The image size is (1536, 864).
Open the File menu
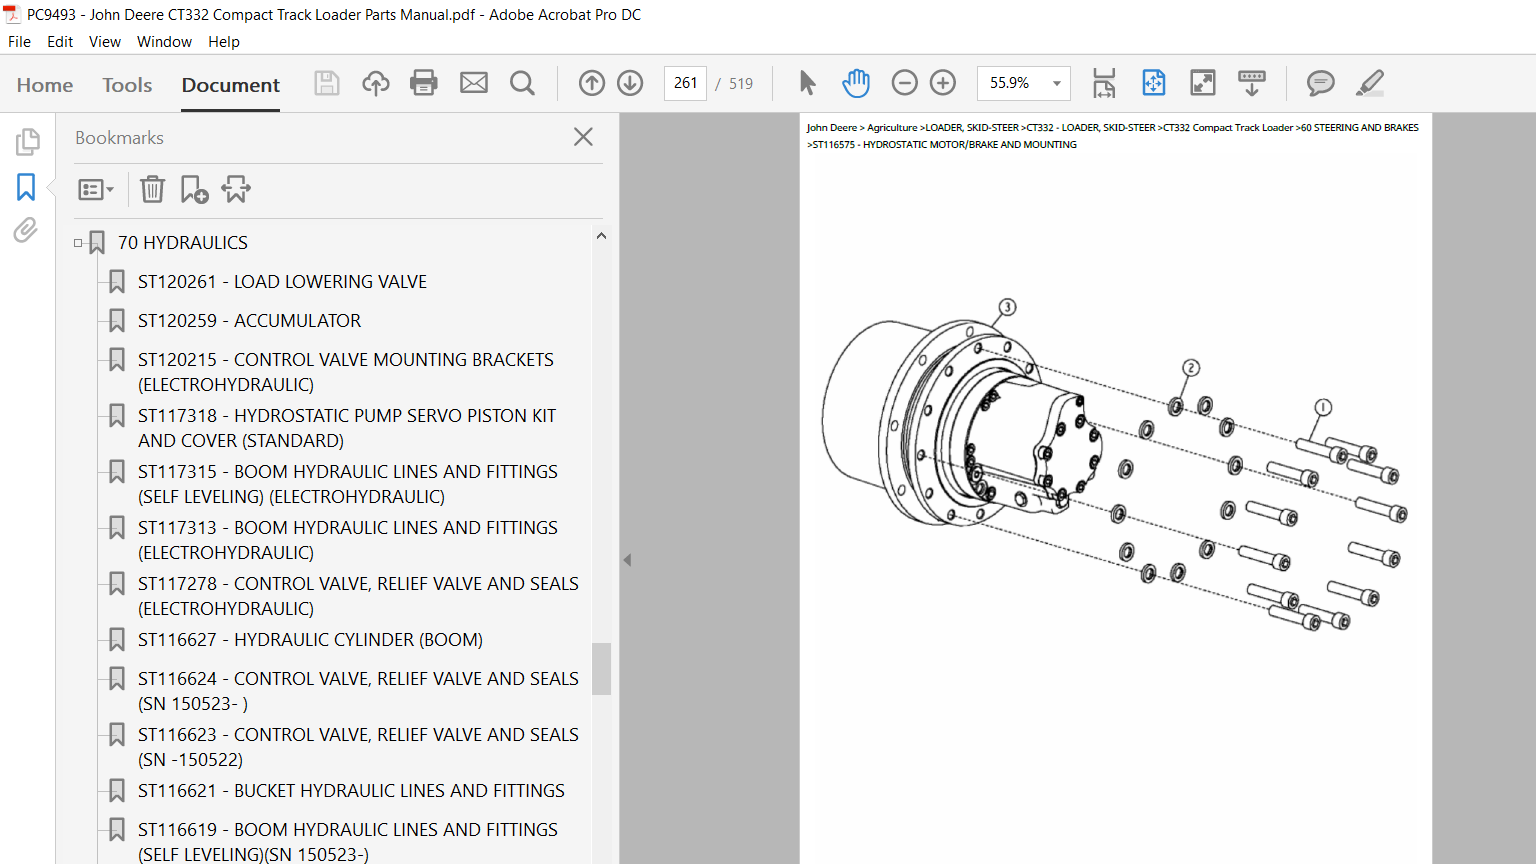point(19,42)
